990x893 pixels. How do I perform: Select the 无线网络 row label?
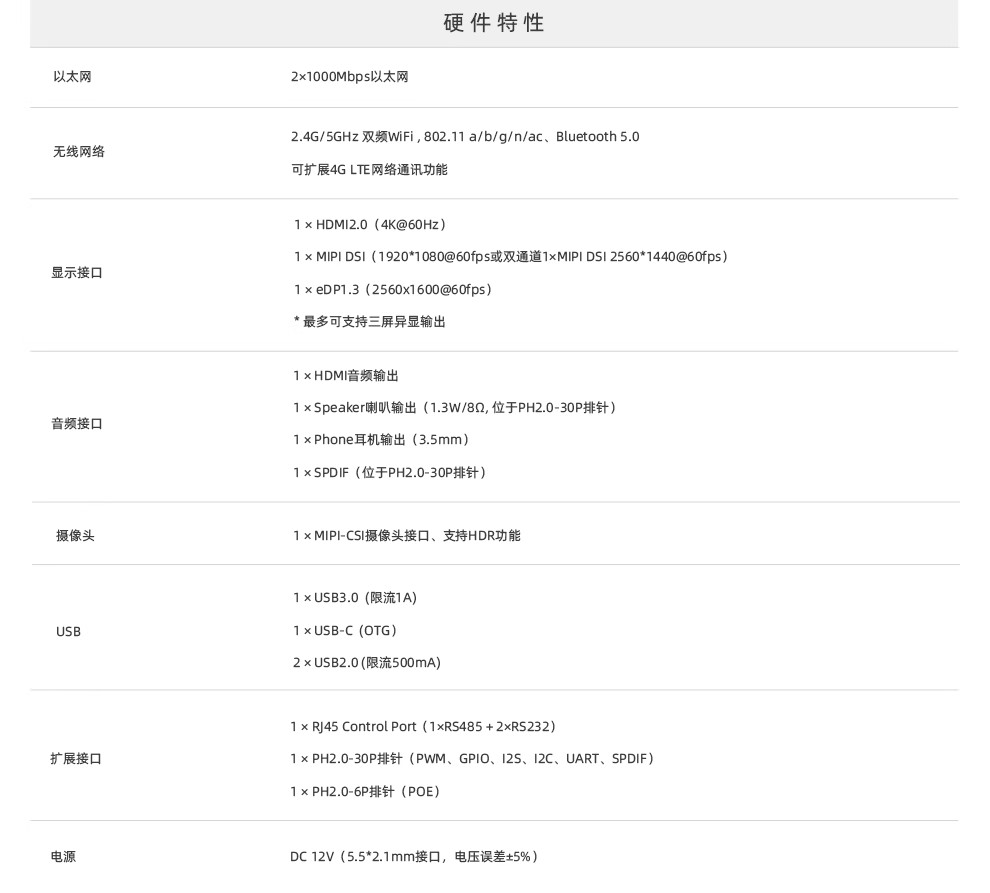point(79,152)
